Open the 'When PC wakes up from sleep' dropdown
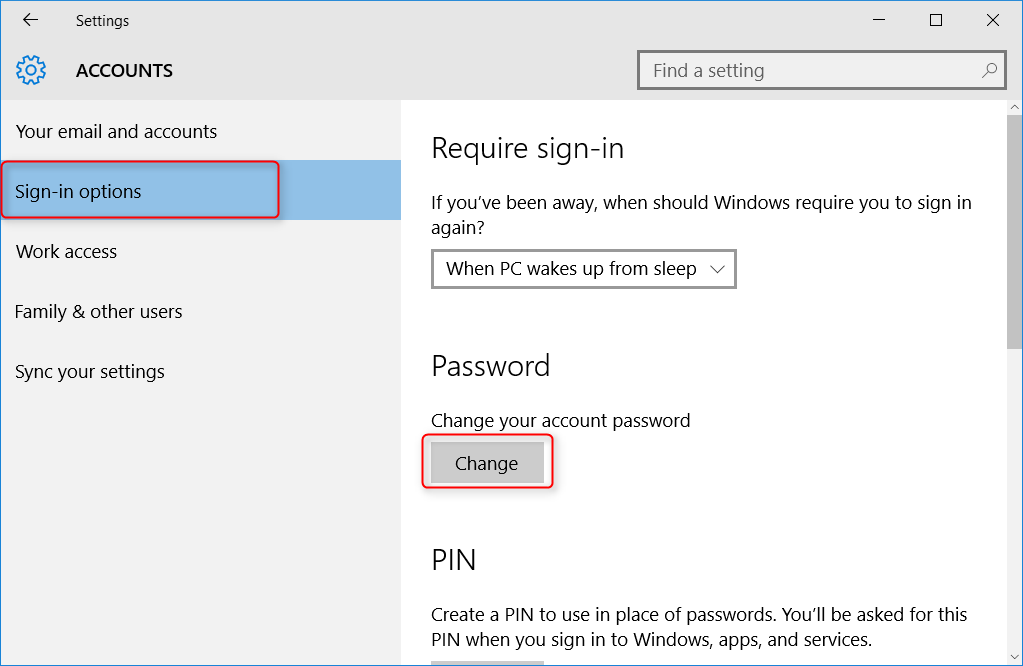The height and width of the screenshot is (666, 1023). click(583, 269)
